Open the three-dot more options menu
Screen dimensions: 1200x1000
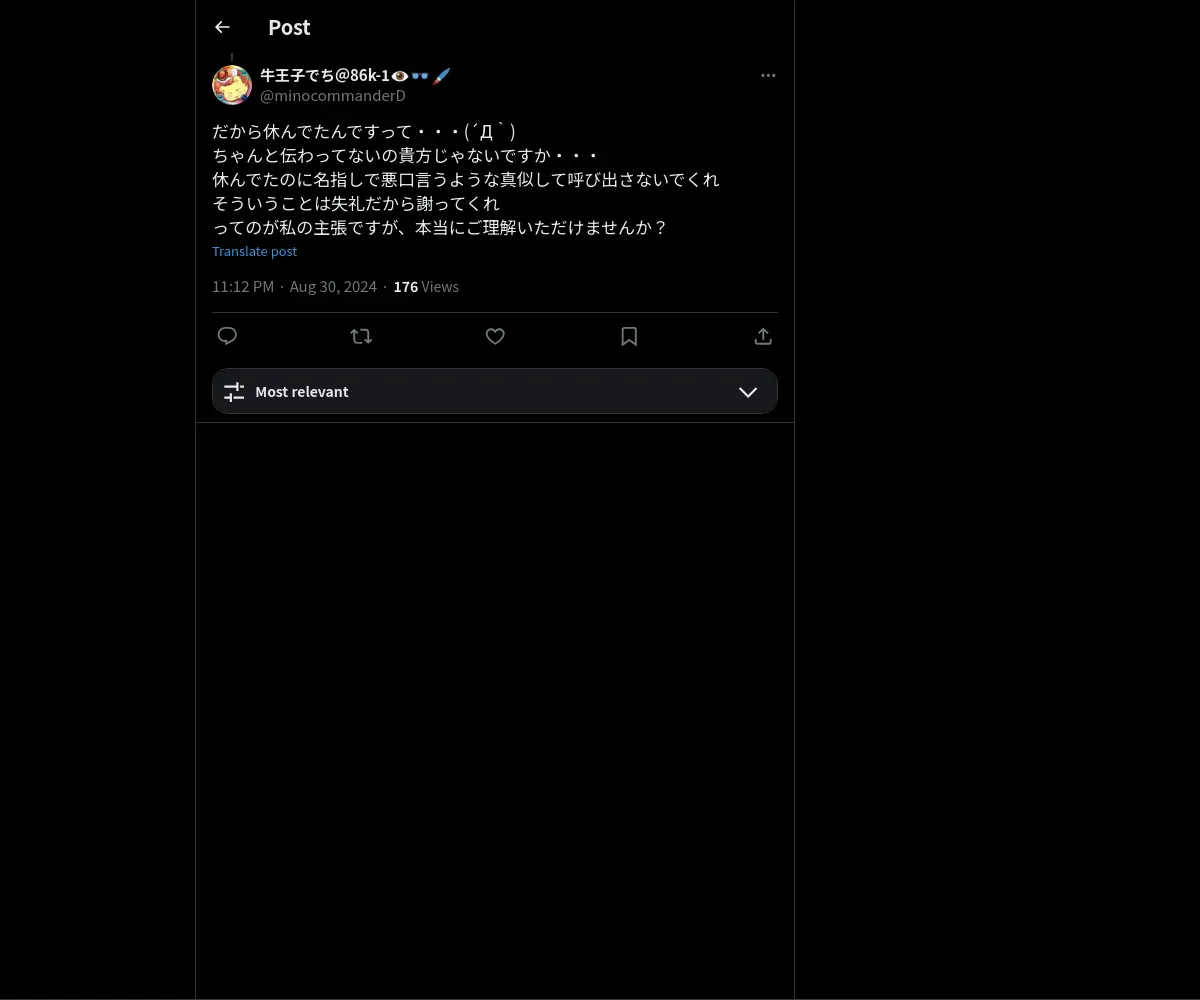pyautogui.click(x=768, y=75)
